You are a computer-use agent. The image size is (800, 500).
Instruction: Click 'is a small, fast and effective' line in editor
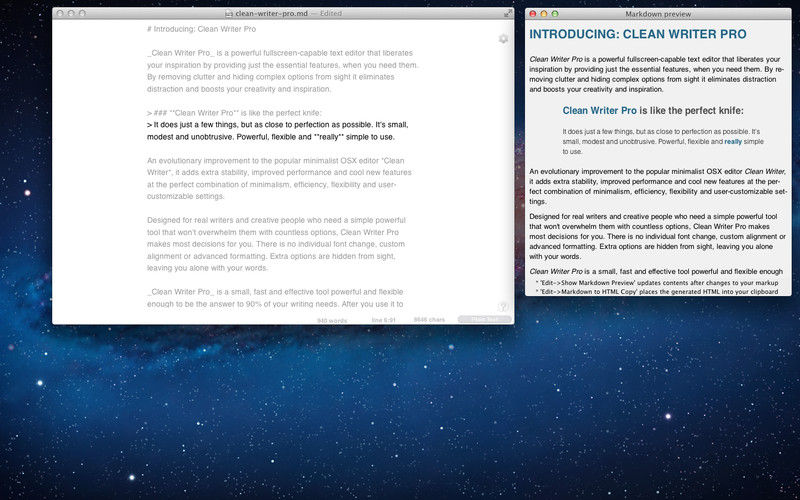pos(275,298)
